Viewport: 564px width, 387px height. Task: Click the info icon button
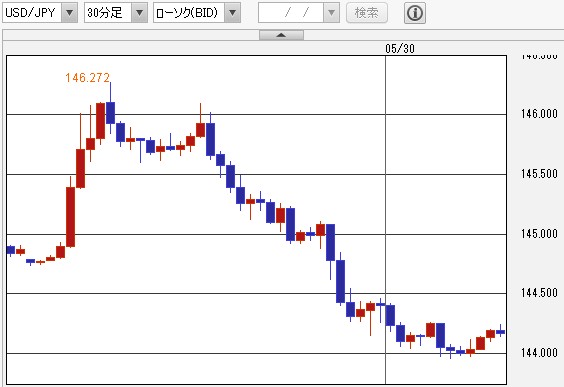(415, 13)
